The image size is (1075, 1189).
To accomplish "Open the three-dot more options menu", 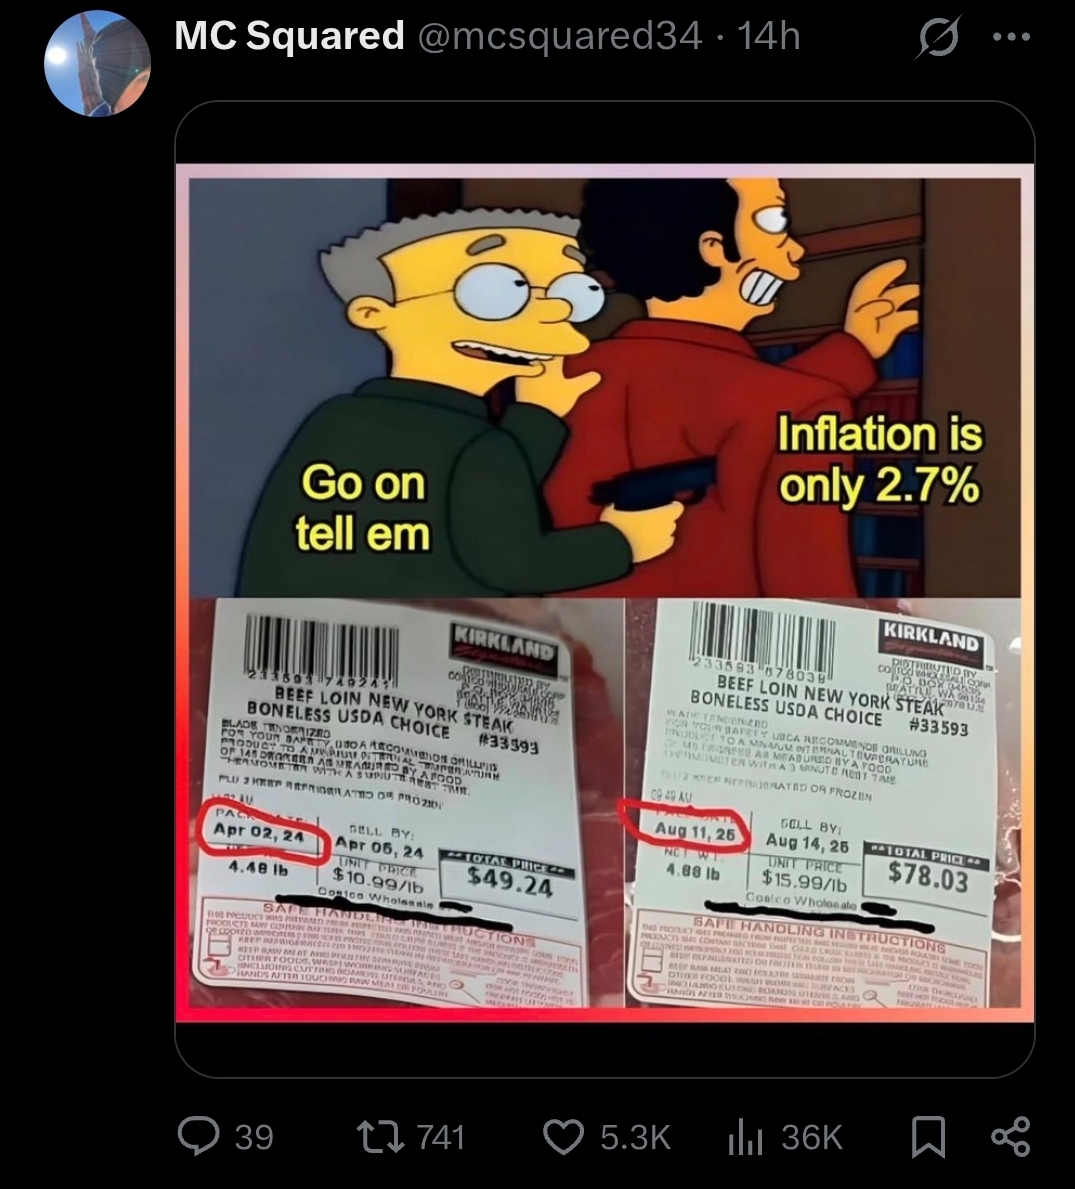I will pyautogui.click(x=1012, y=36).
